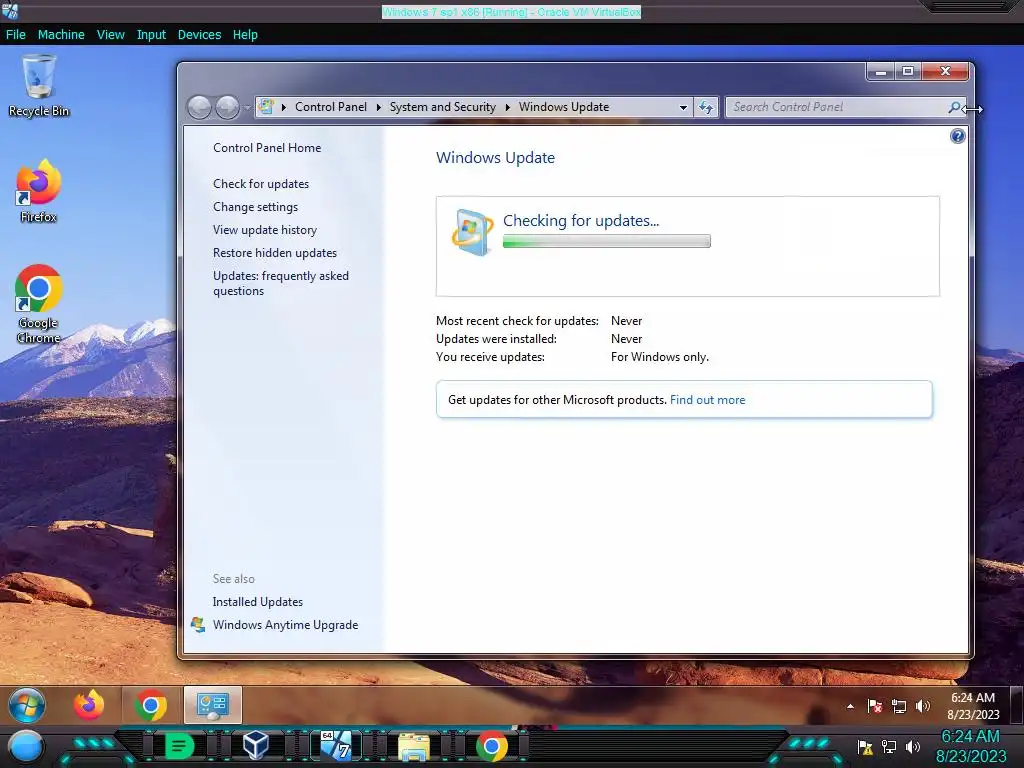The image size is (1024, 768).
Task: Click the refresh button beside address bar
Action: pyautogui.click(x=707, y=107)
